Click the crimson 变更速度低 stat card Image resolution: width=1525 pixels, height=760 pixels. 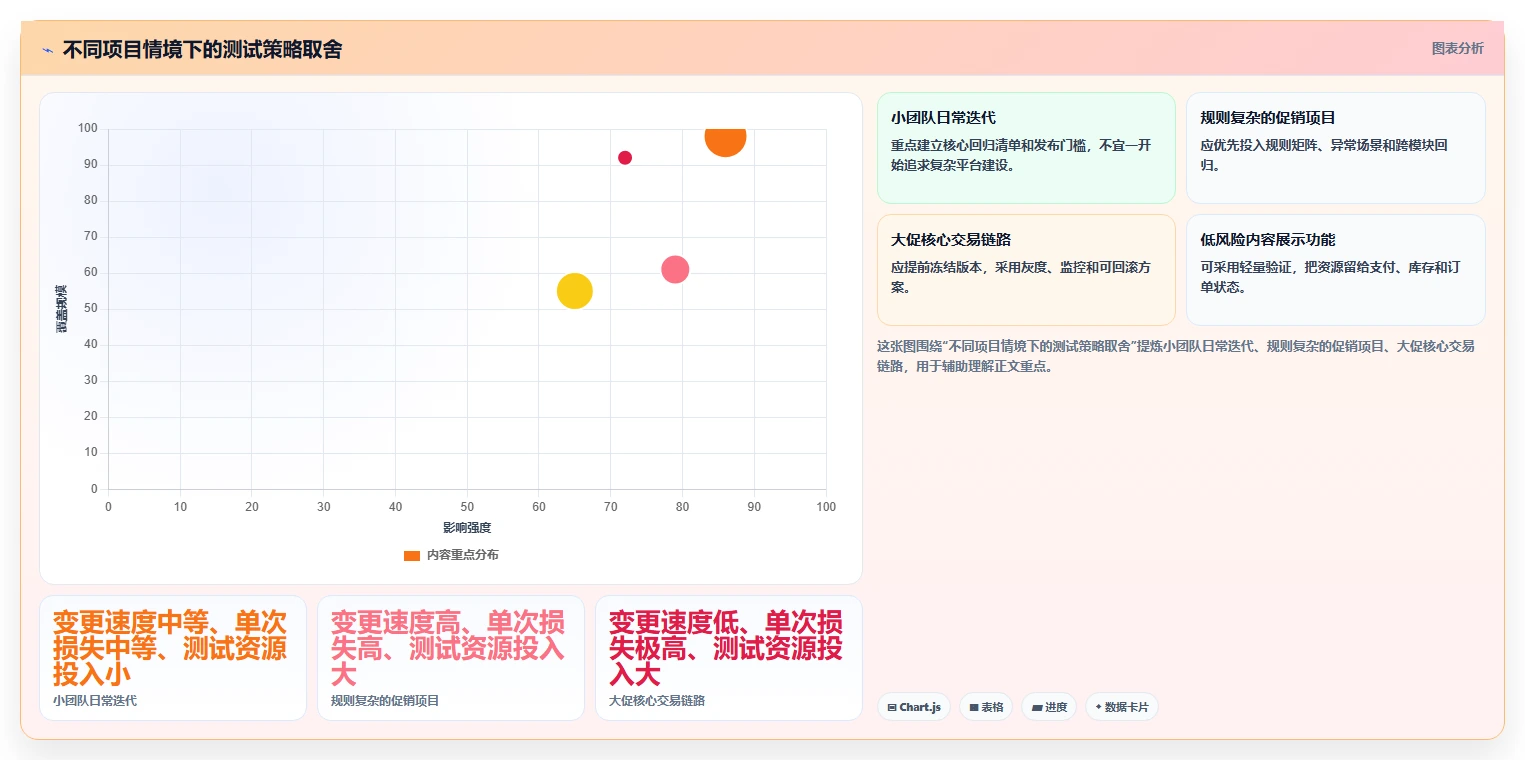point(729,658)
